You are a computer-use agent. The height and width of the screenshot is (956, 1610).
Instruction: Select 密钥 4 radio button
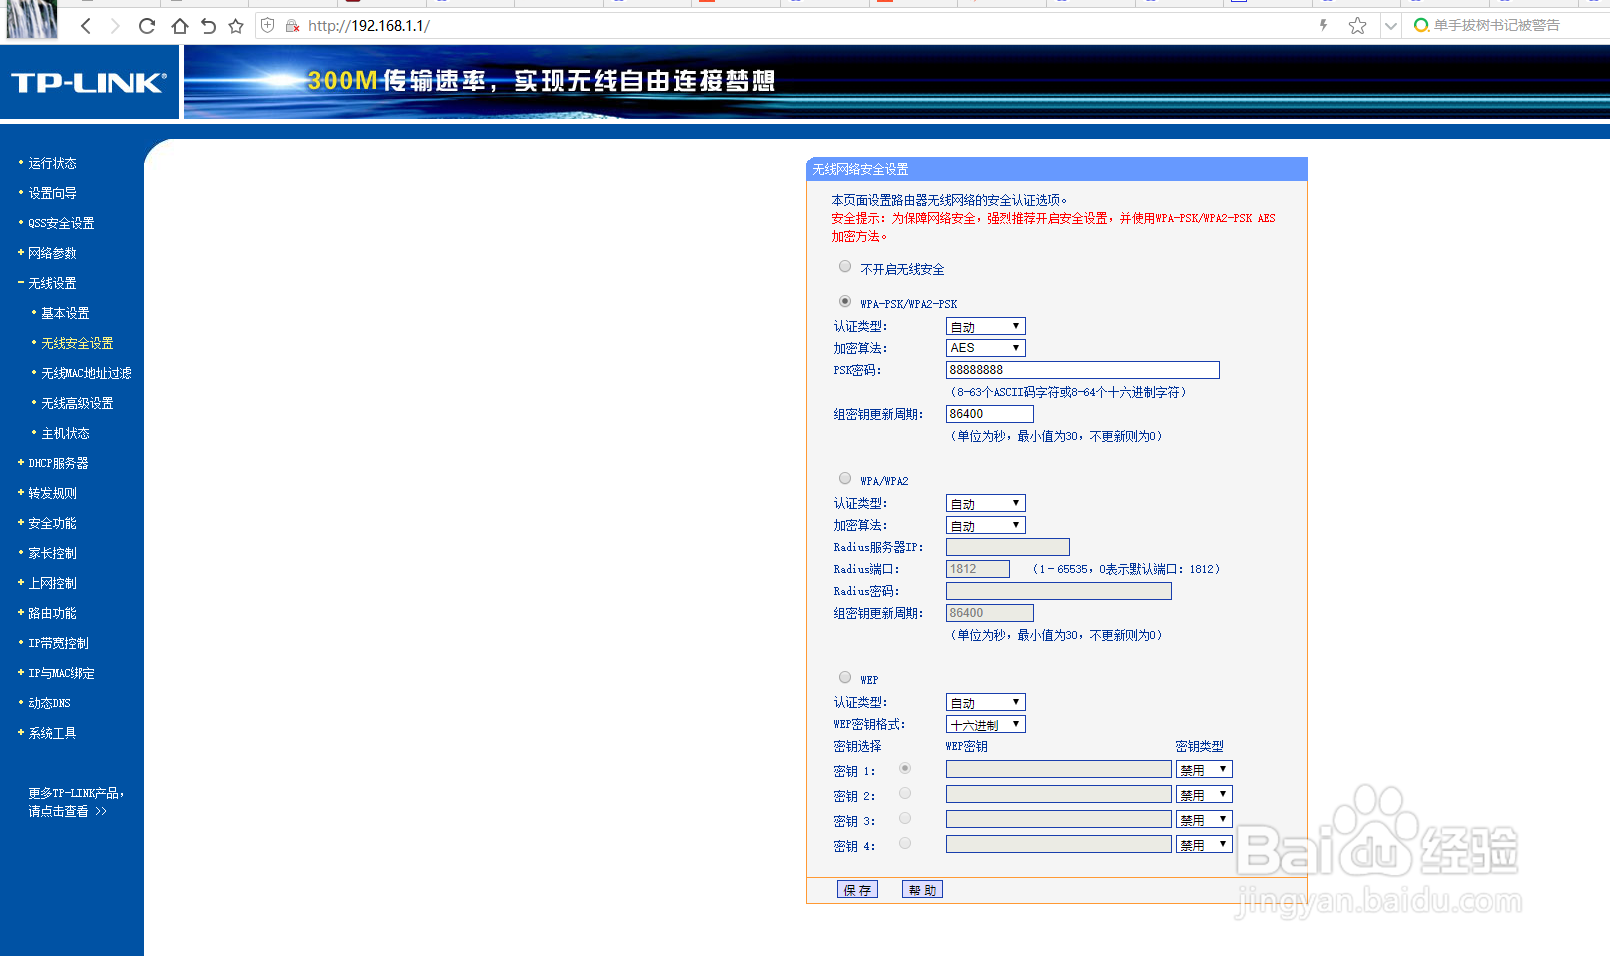pos(905,843)
